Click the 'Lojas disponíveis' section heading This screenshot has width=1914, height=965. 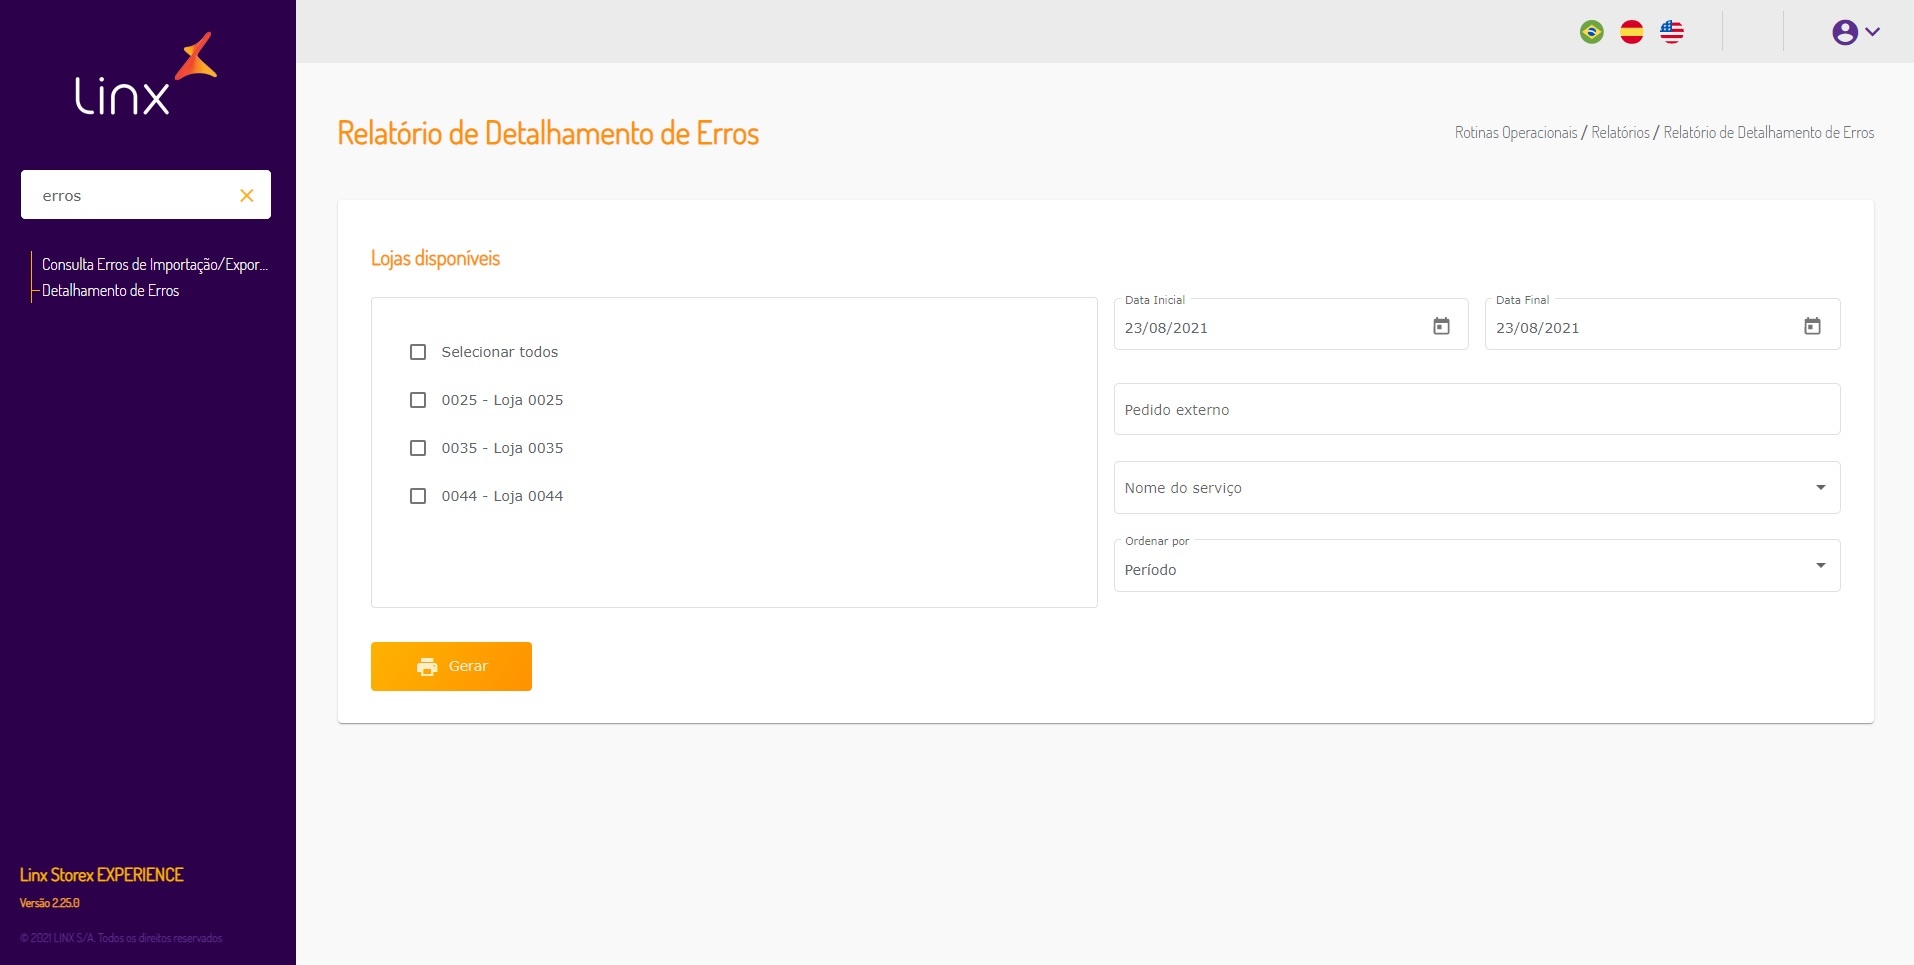[x=435, y=258]
